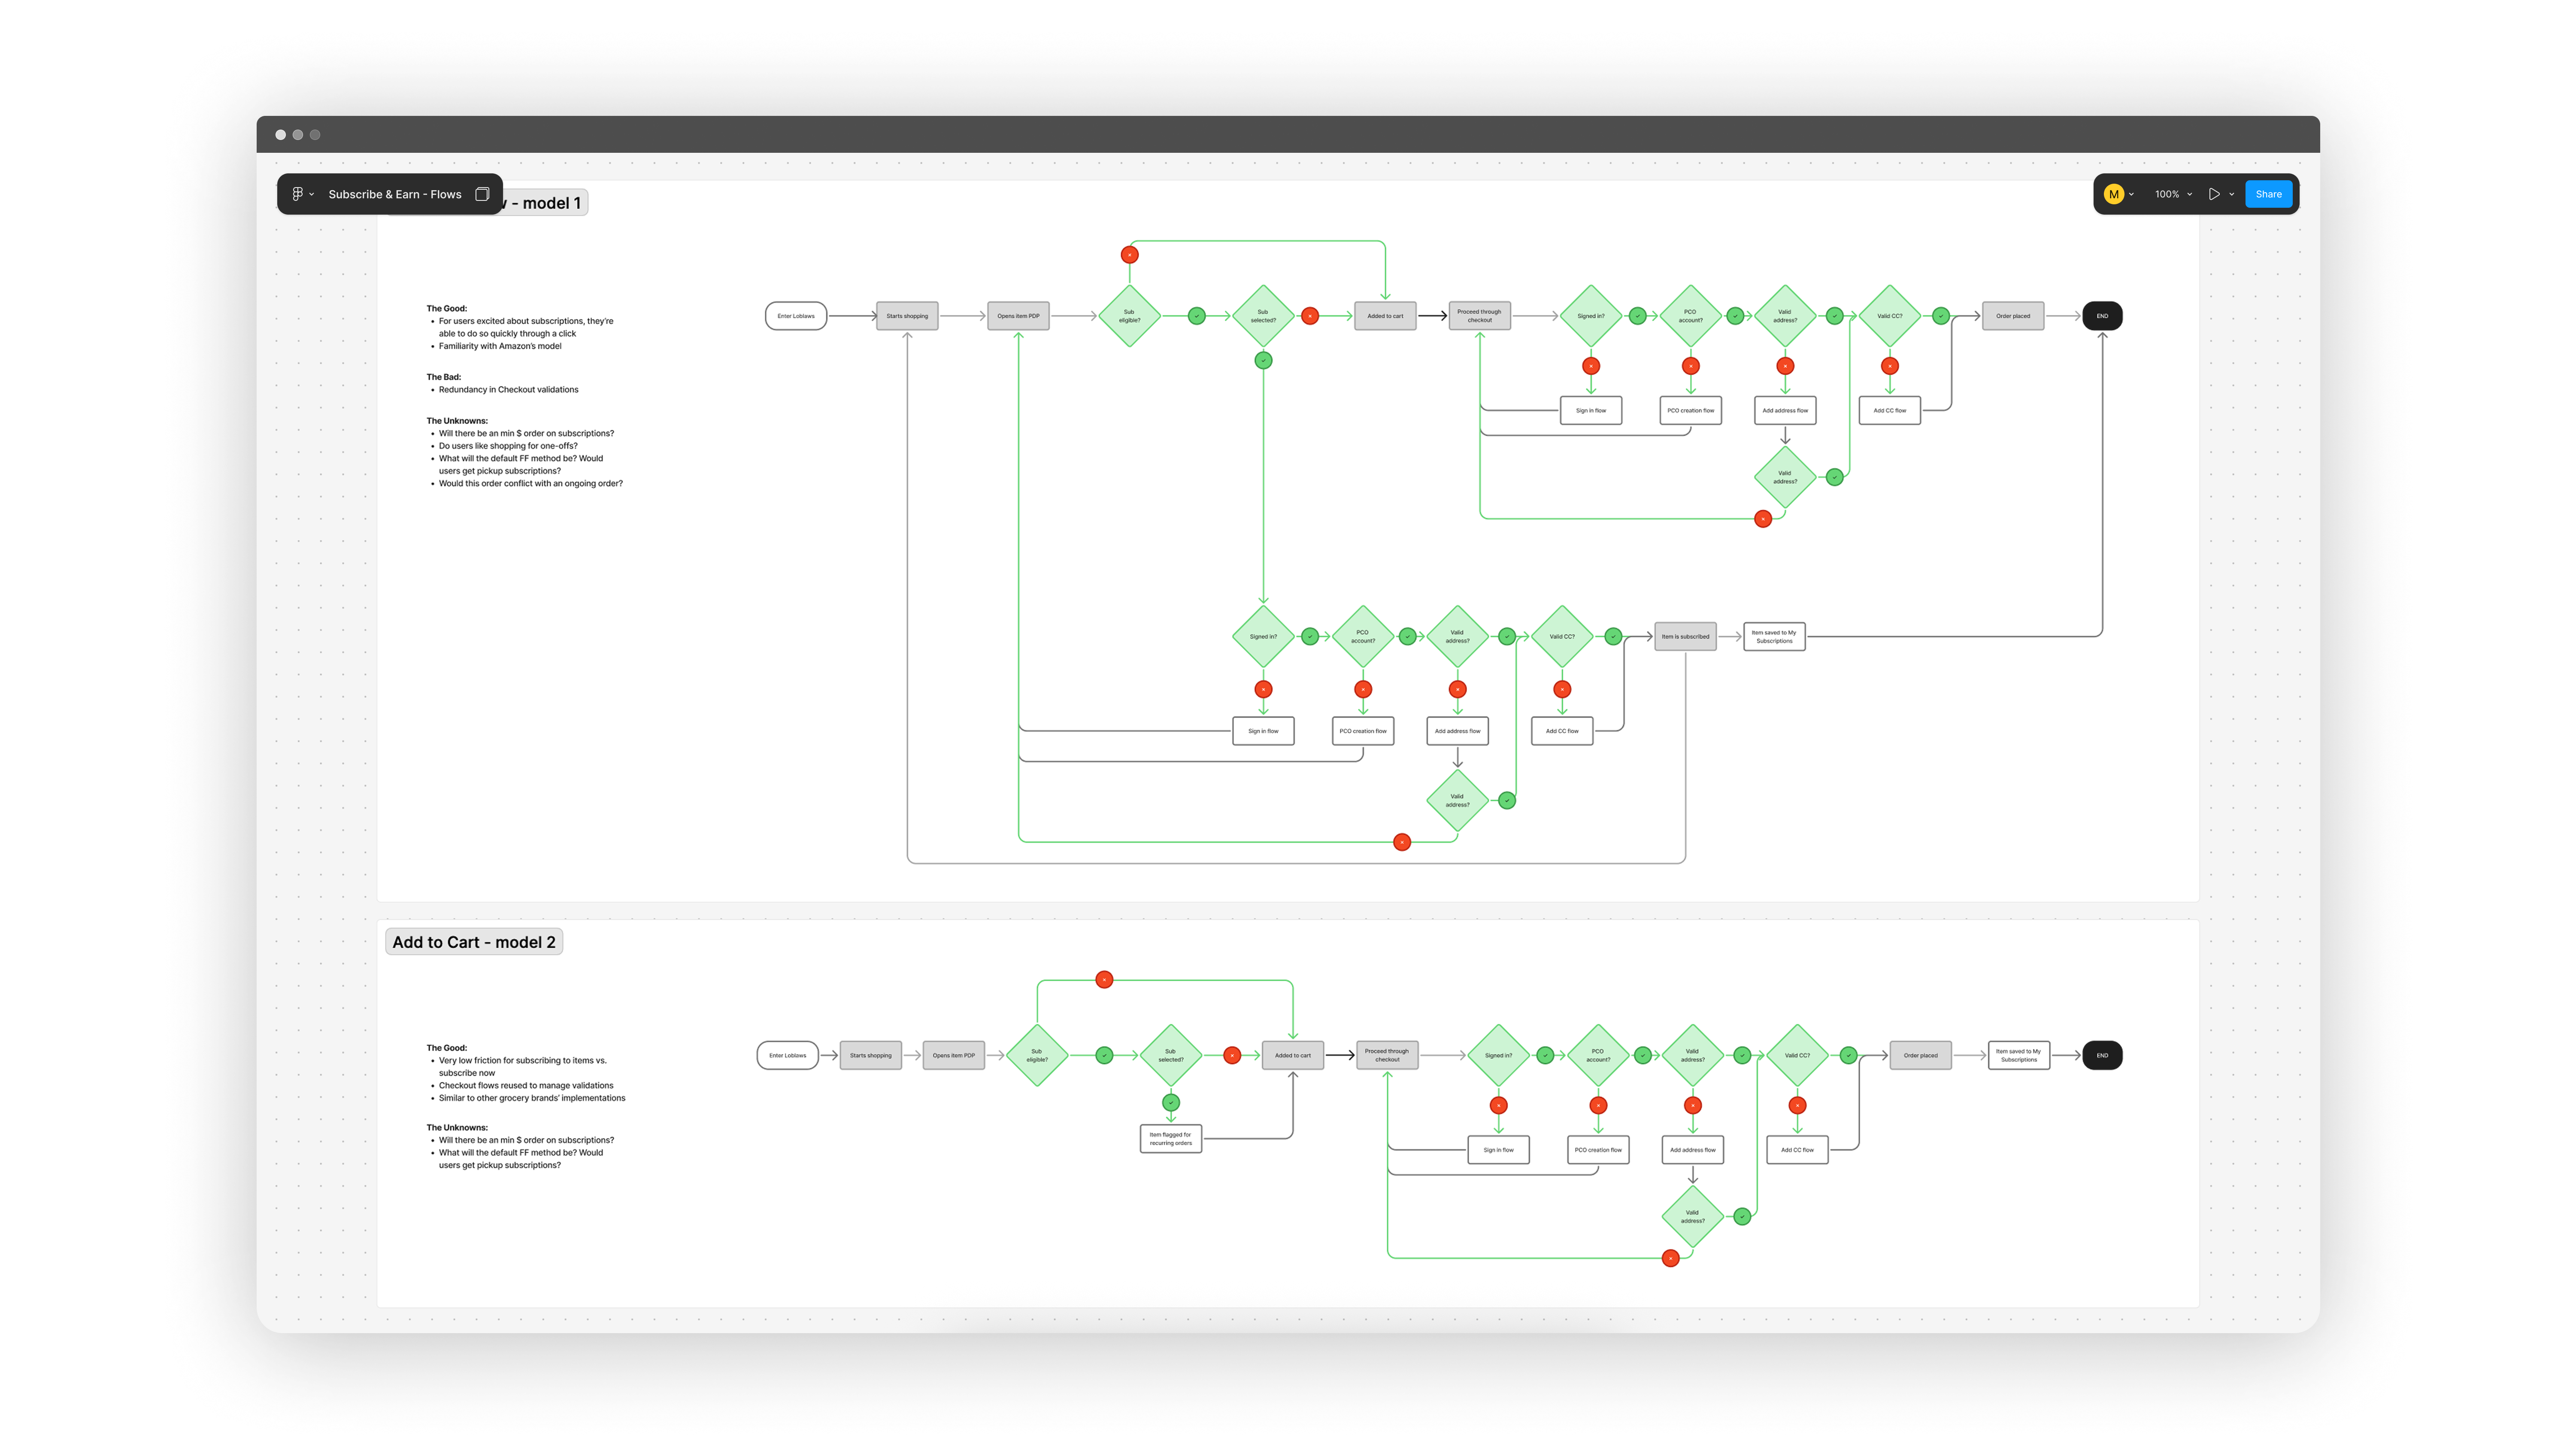Click the panels icon beside the file name

[x=482, y=194]
